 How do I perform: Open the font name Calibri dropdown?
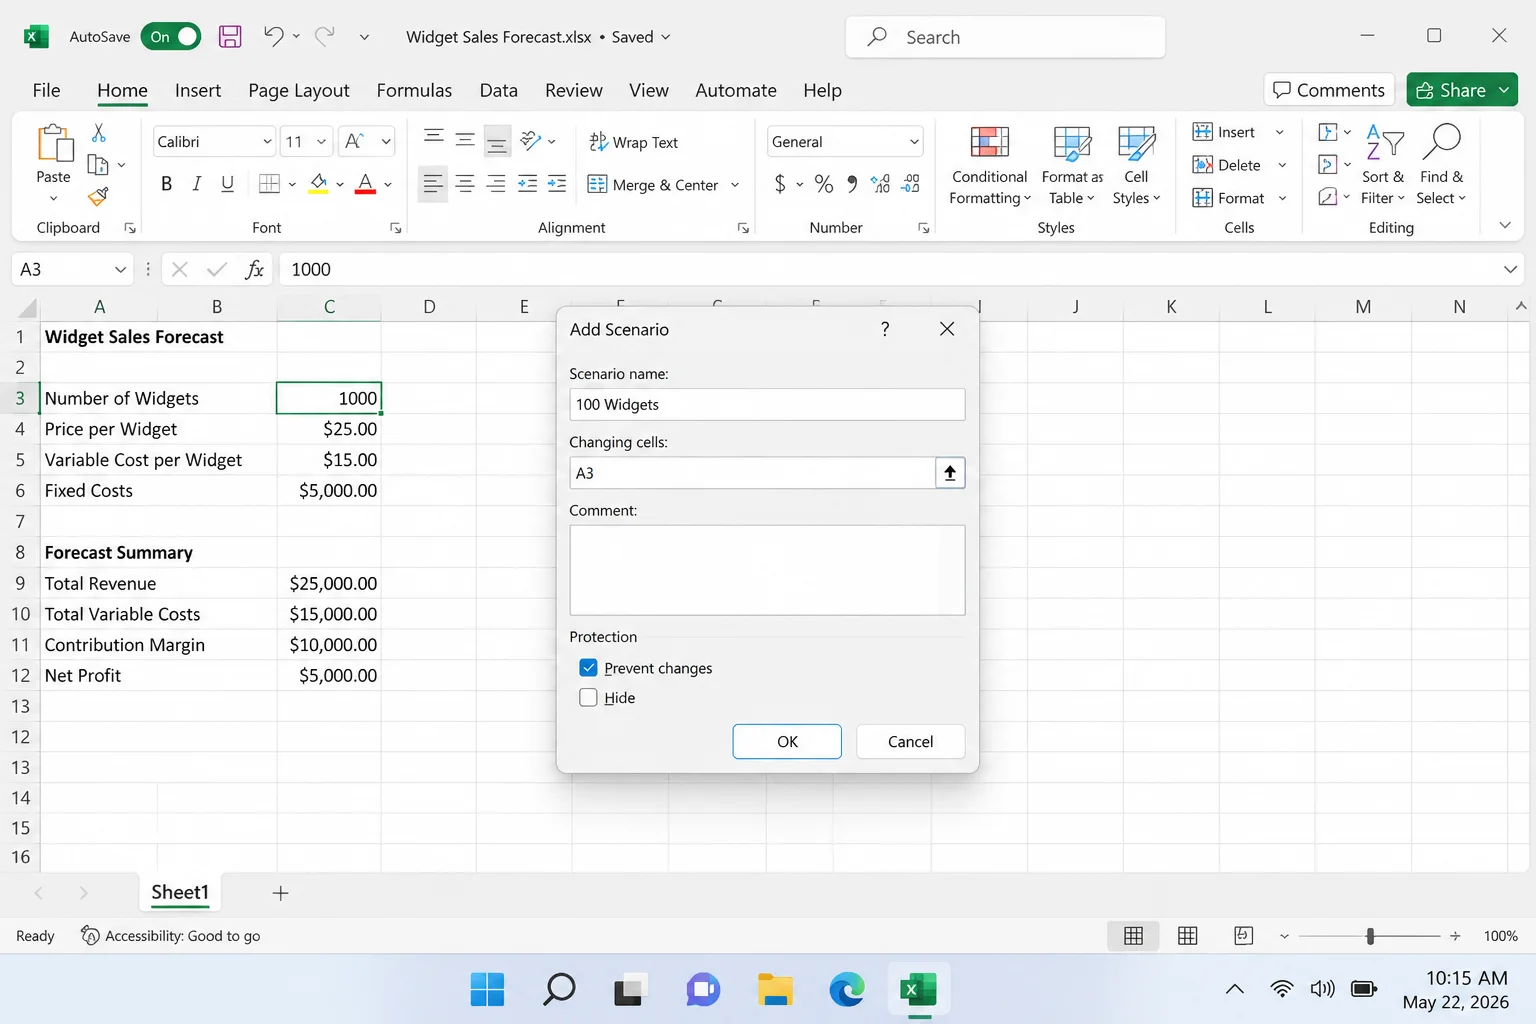point(267,142)
